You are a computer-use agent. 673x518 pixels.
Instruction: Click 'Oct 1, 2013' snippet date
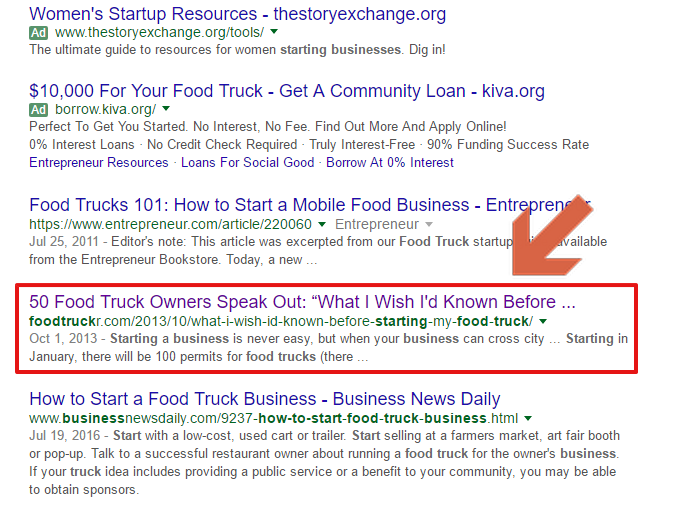(x=63, y=339)
